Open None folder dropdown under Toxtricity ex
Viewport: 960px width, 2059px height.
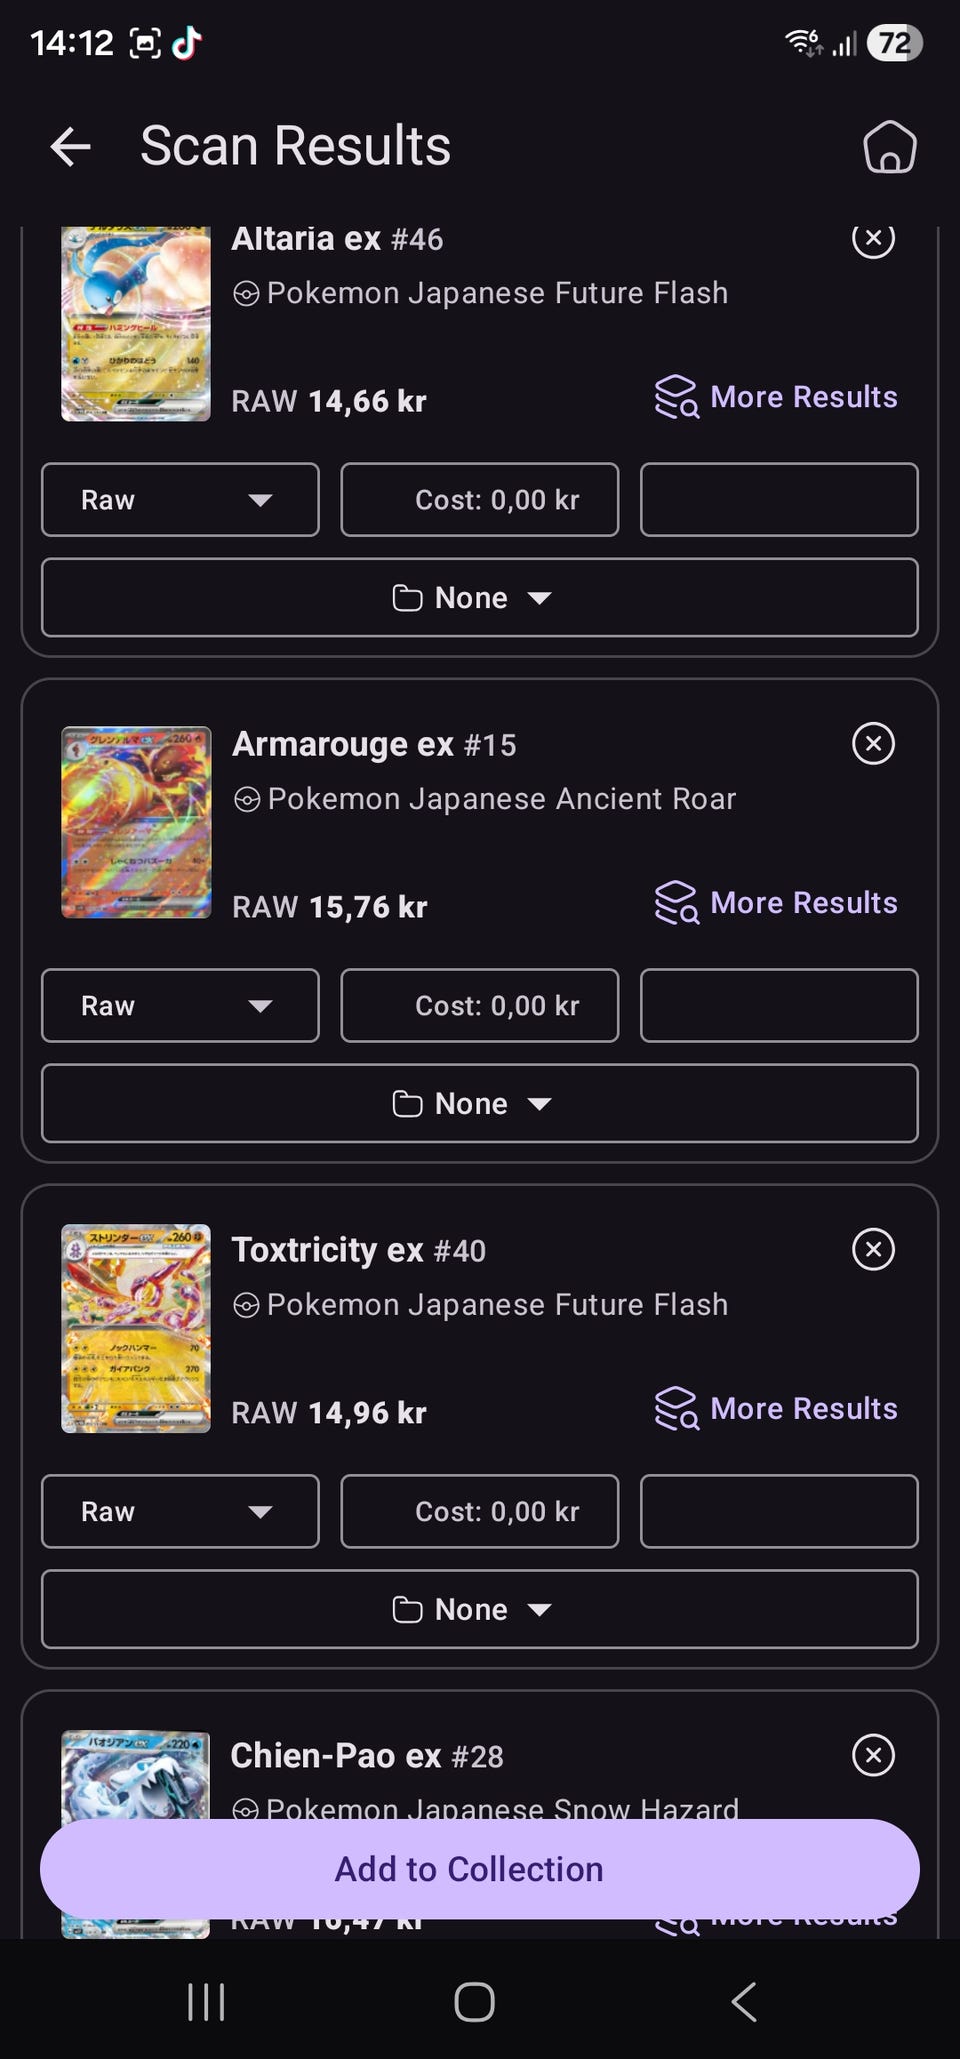click(480, 1610)
